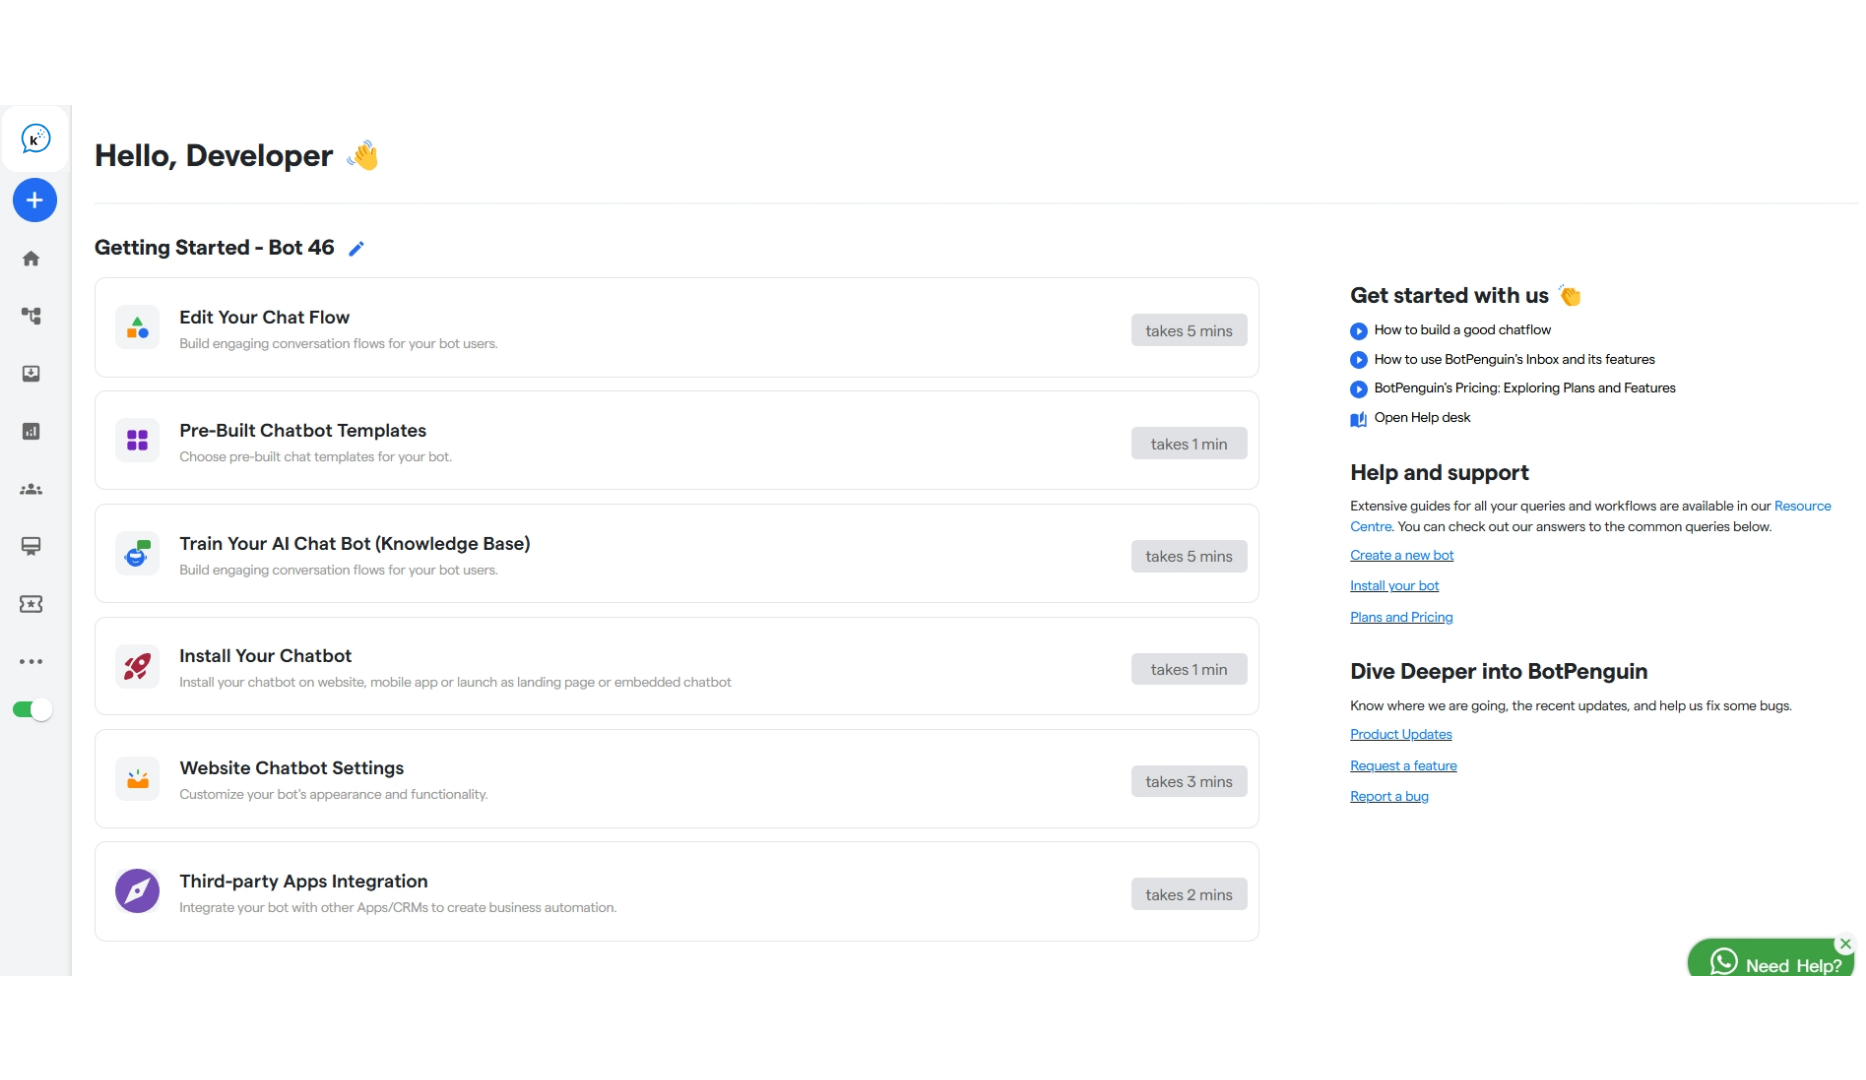Click Install your chatbot on website description
The height and width of the screenshot is (1080, 1866).
455,683
